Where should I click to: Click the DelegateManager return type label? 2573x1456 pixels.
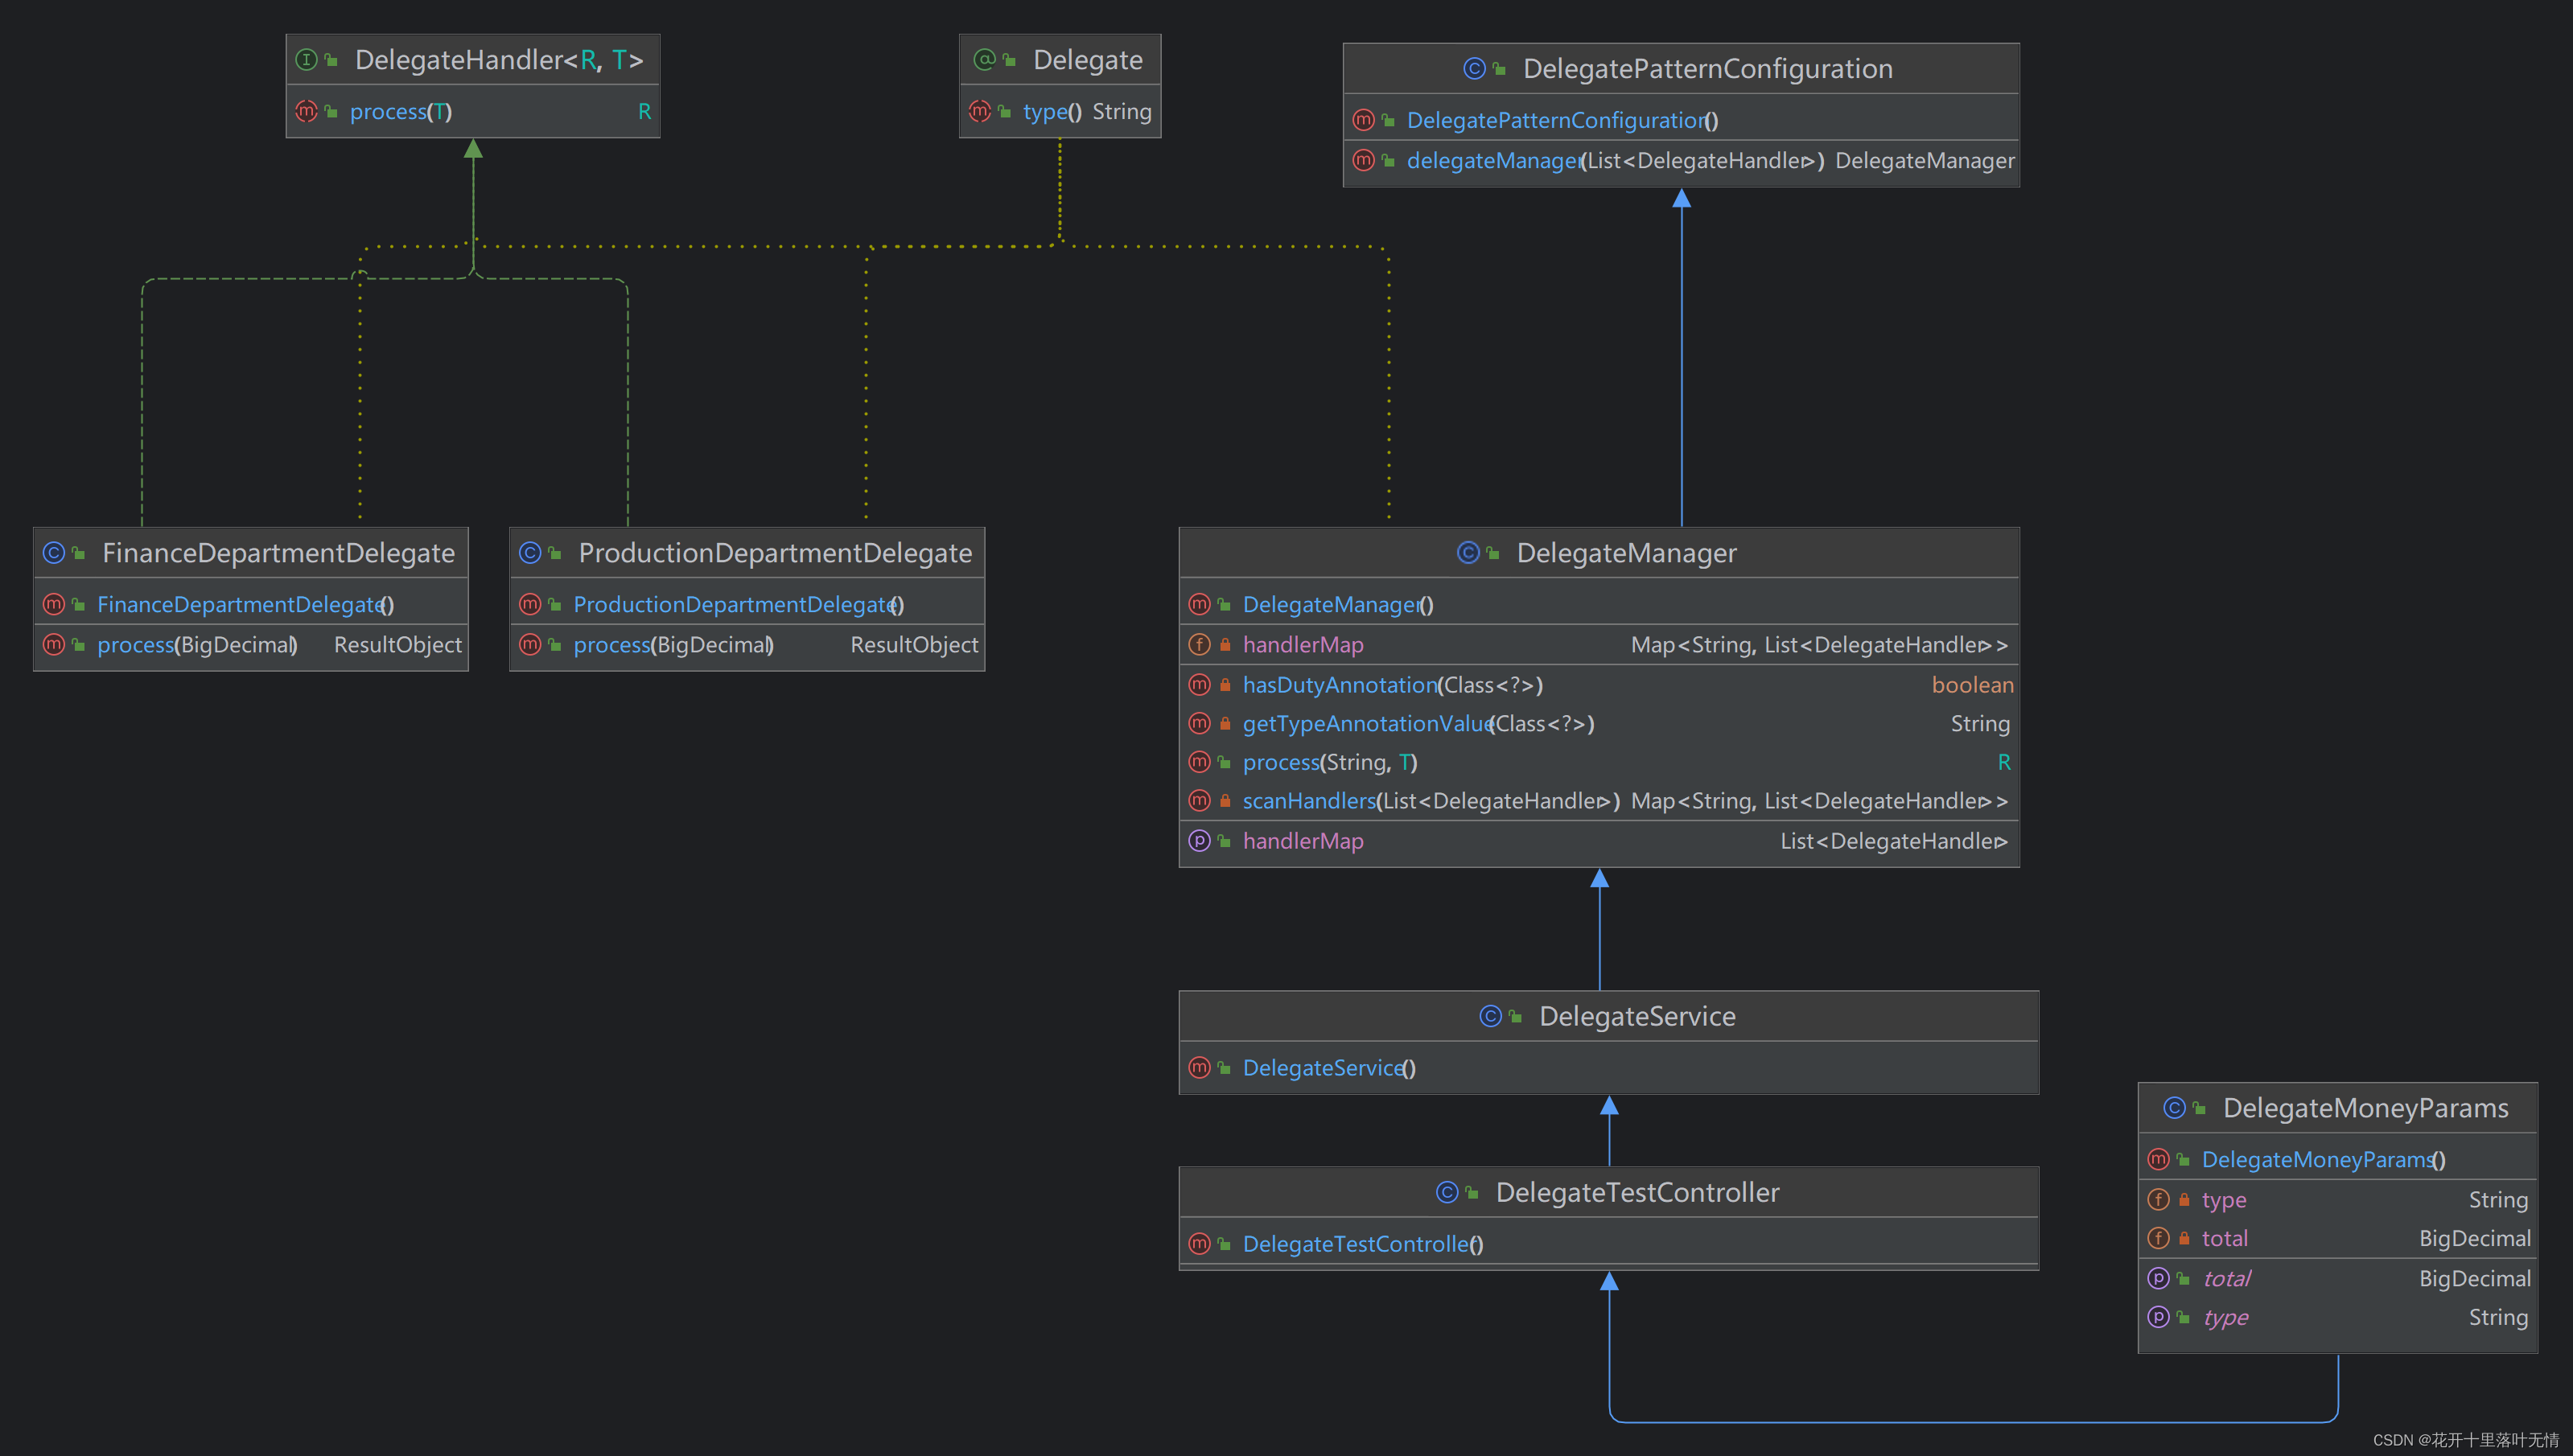point(1925,160)
